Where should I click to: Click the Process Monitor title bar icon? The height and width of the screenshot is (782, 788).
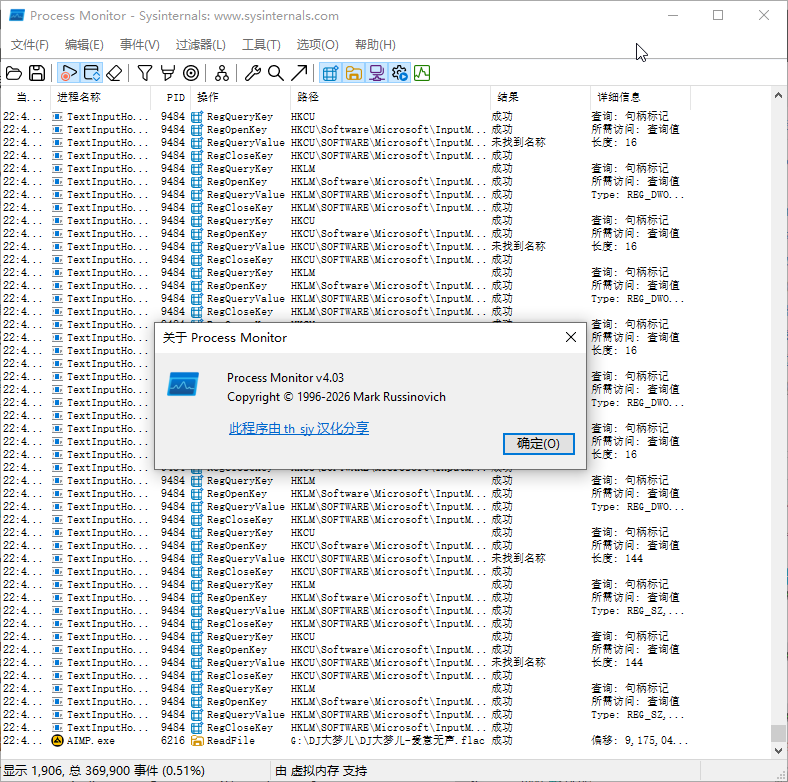17,16
